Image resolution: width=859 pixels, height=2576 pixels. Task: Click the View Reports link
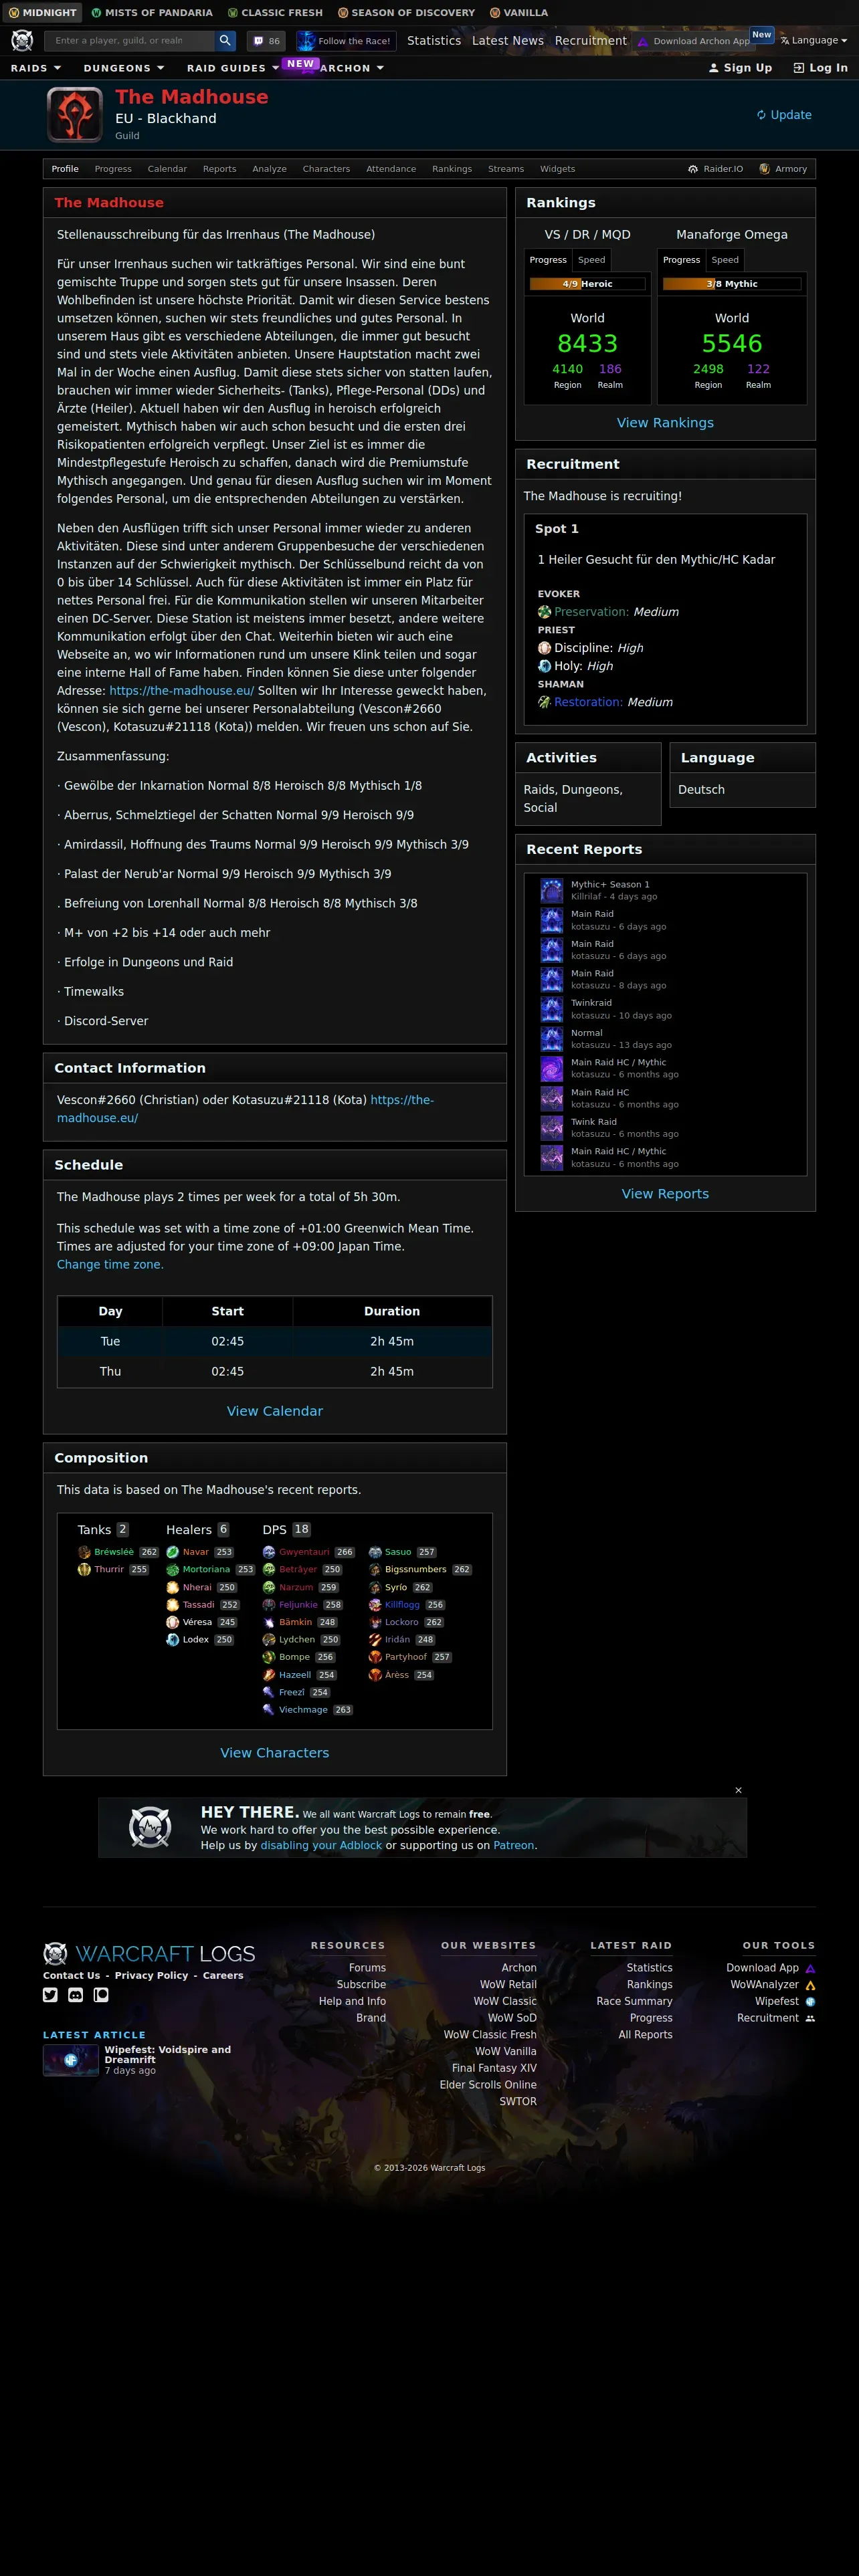[665, 1194]
